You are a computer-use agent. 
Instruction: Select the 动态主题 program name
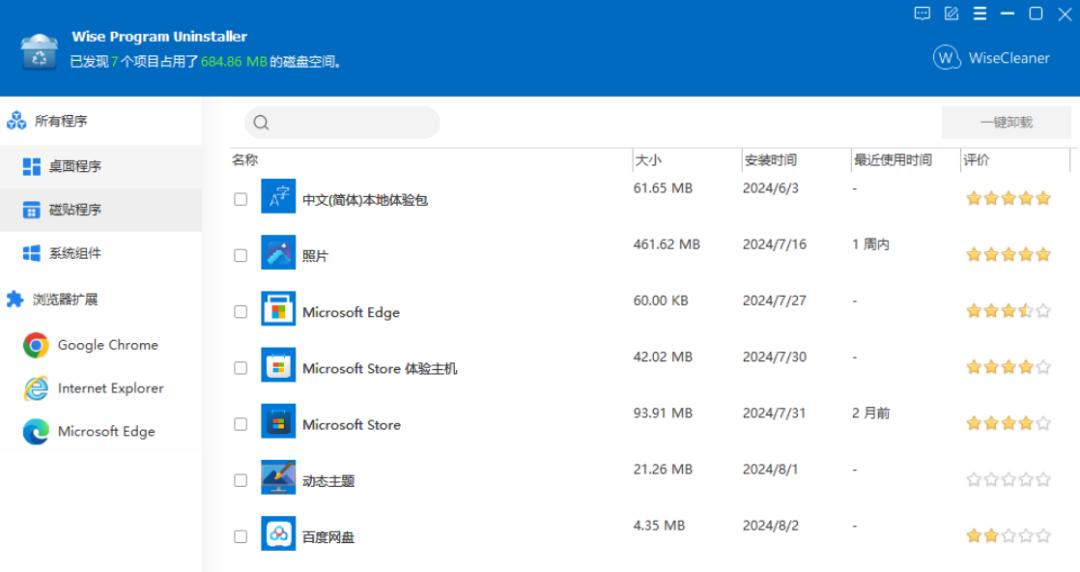click(329, 481)
